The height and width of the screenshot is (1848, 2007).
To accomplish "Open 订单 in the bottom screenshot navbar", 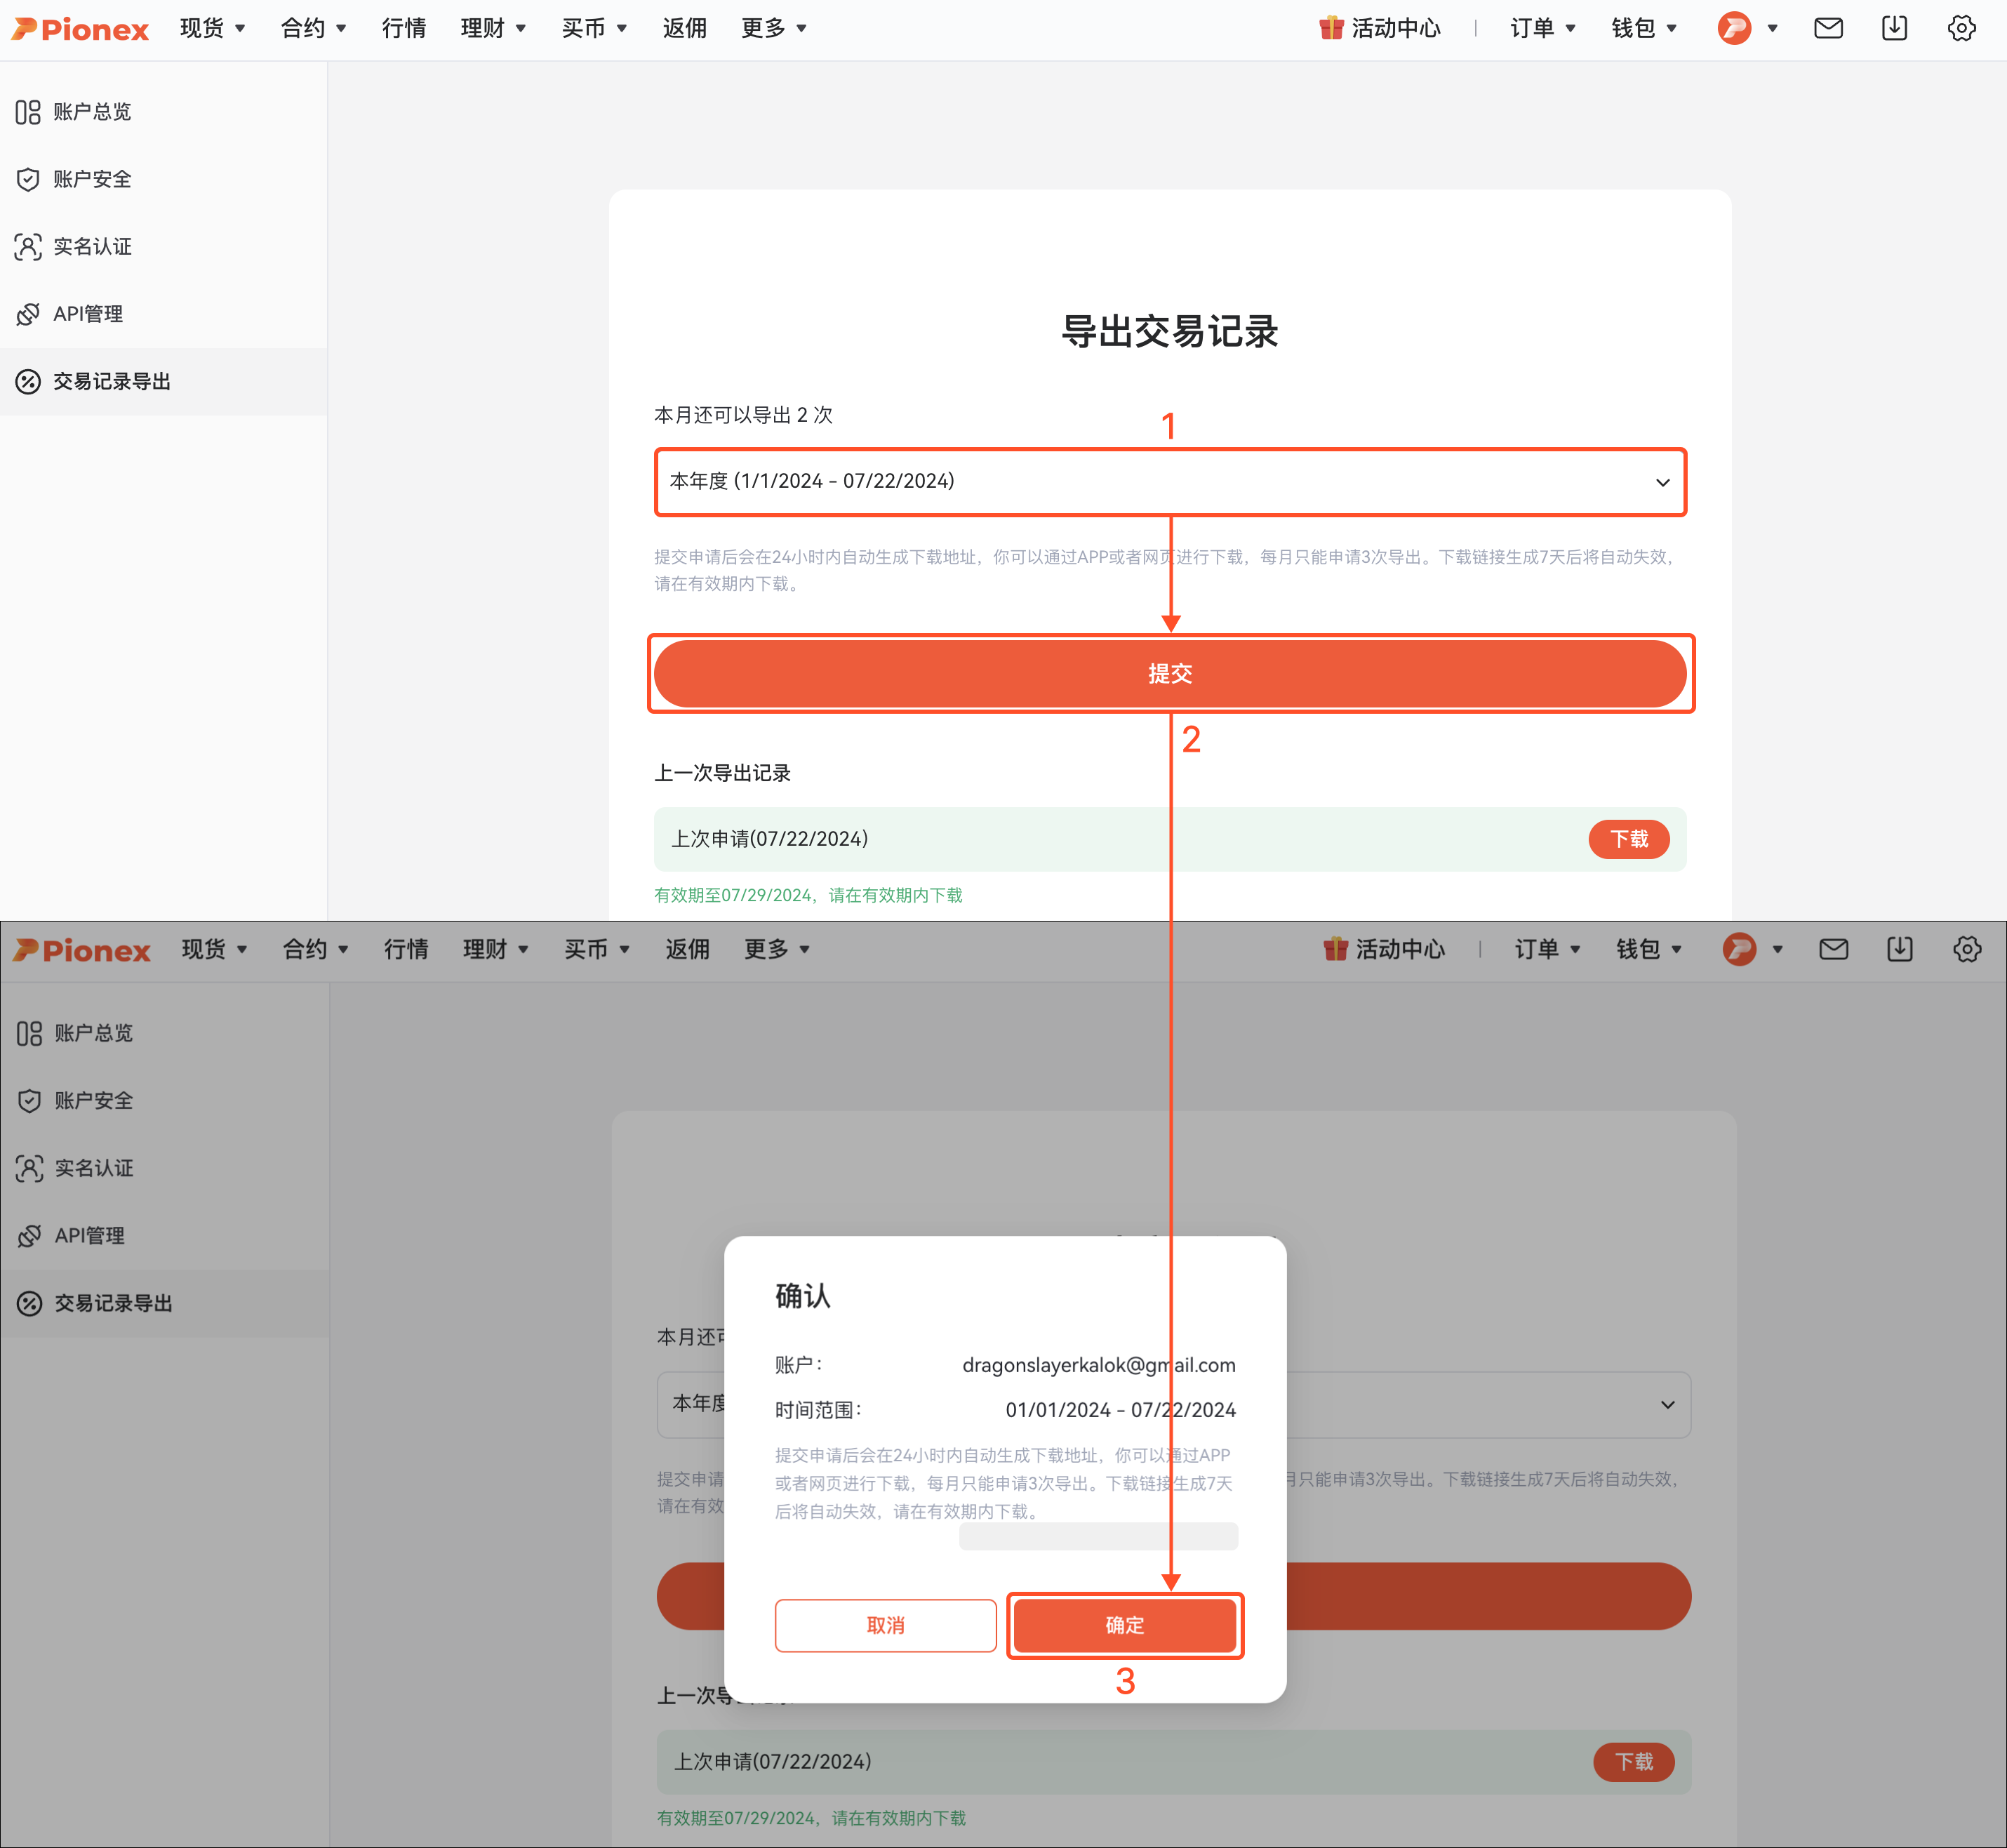I will pos(1548,949).
